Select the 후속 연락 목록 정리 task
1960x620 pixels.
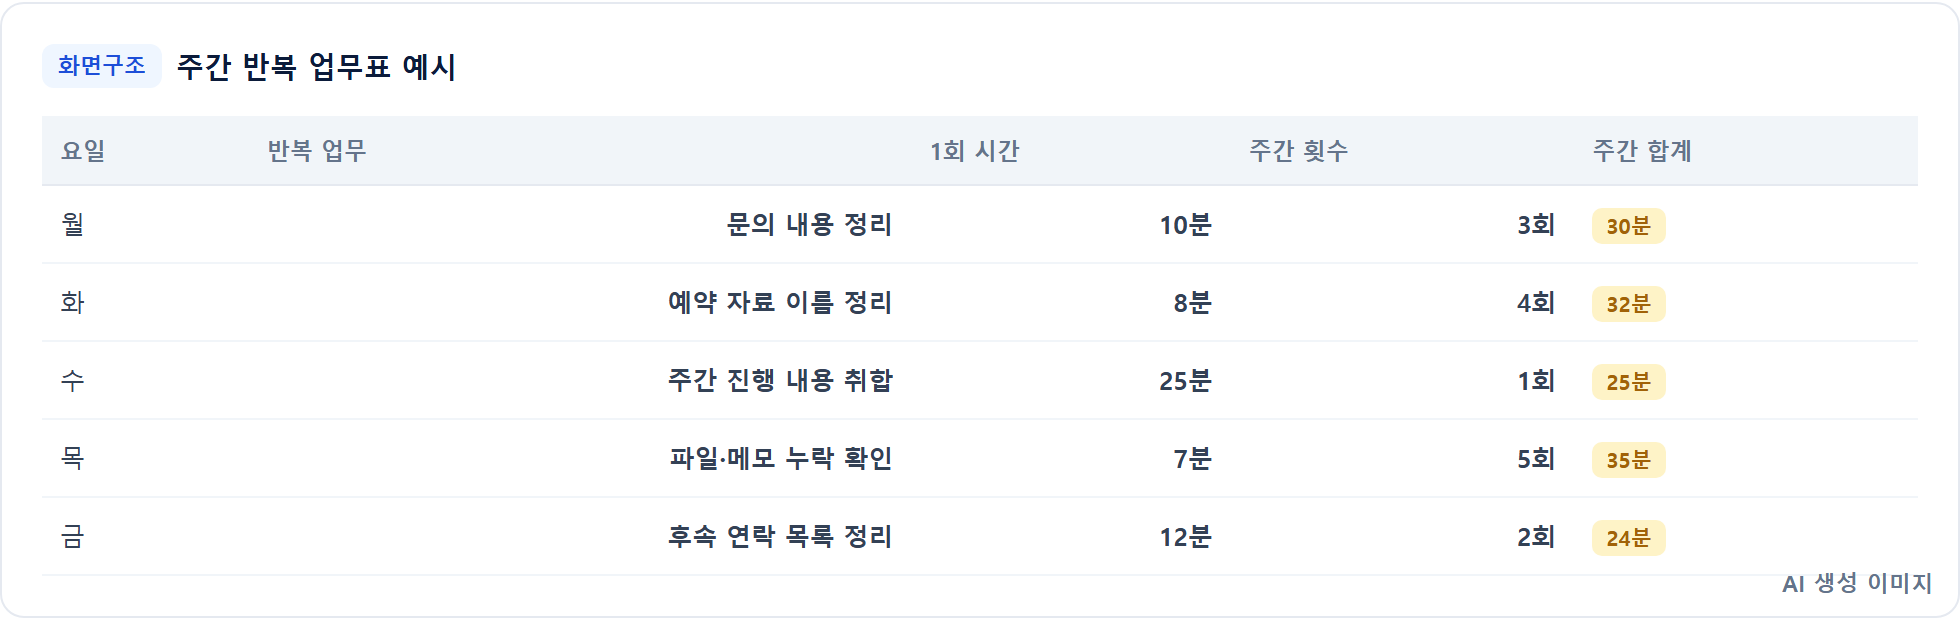[x=780, y=537]
